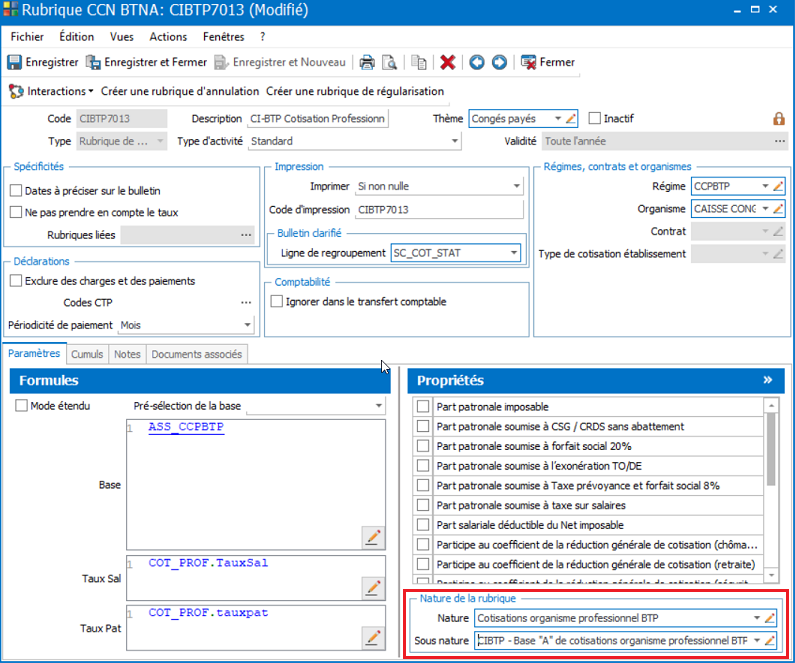795x663 pixels.
Task: Go to next record arrow
Action: click(499, 62)
